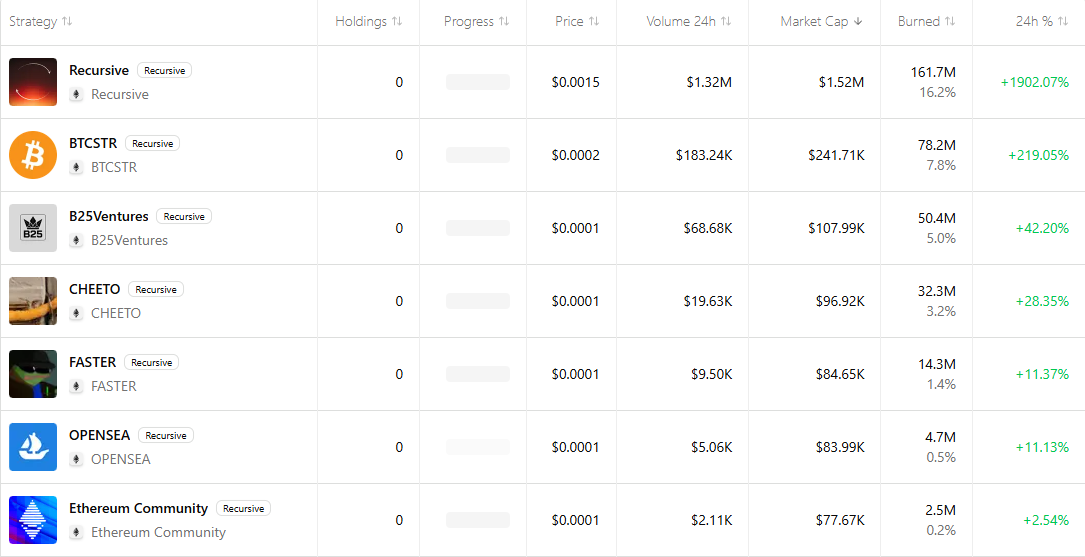Click the progress bar in BTCSTR row
Screen dimensions: 1085x557
pos(477,155)
